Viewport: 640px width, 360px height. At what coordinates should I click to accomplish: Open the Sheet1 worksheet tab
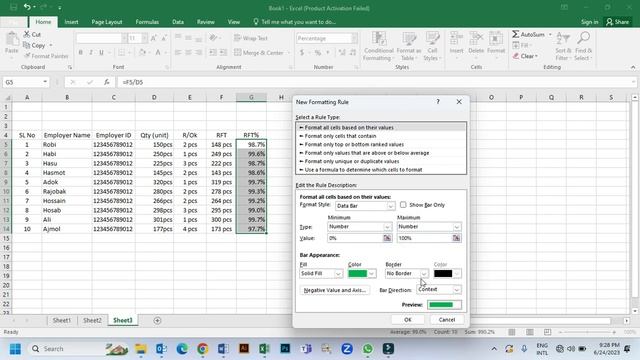(x=62, y=320)
